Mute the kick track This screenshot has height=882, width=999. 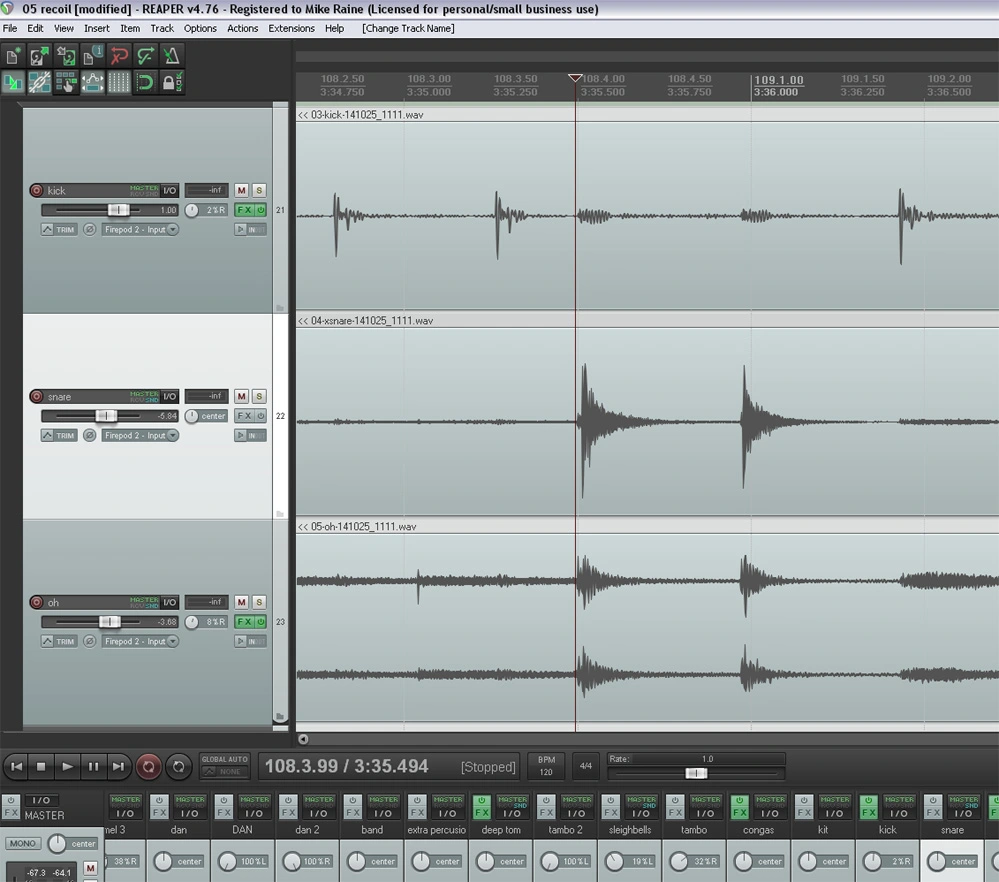click(241, 190)
